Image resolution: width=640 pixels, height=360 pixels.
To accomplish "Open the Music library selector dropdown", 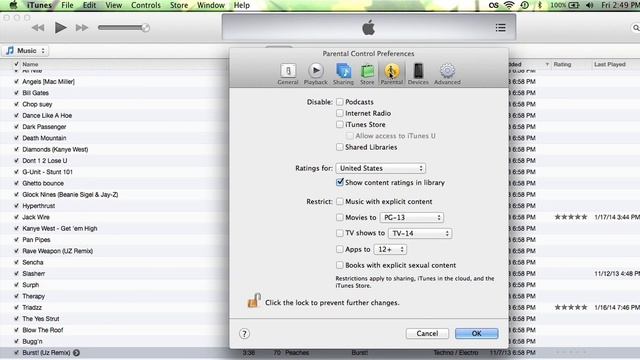I will 25,51.
